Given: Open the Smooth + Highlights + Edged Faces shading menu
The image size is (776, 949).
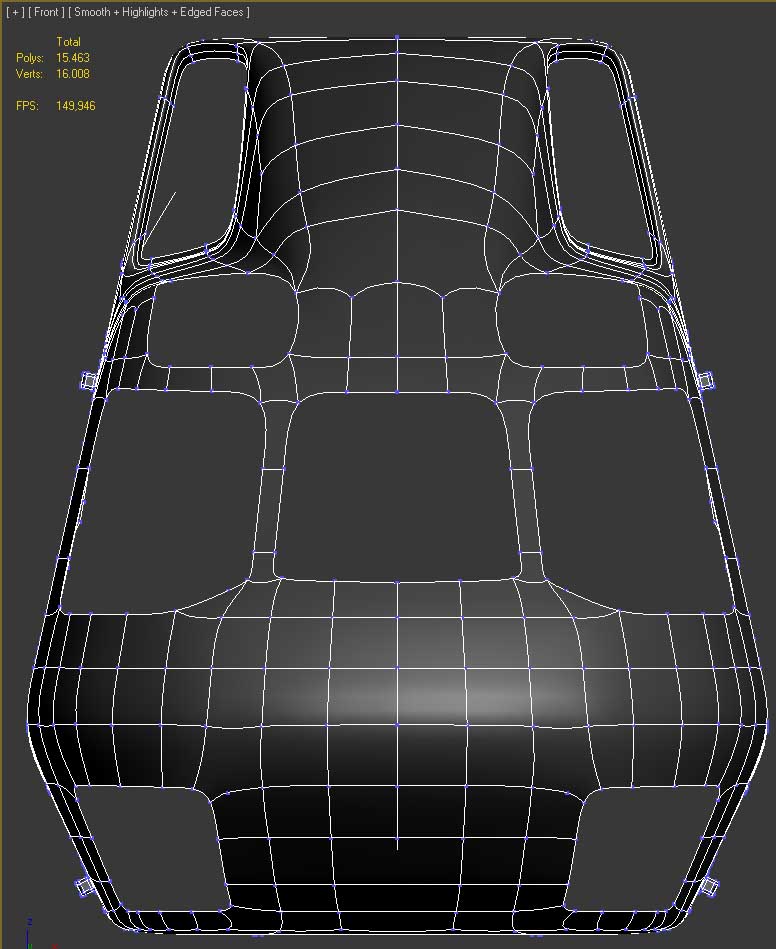Looking at the screenshot, I should click(x=159, y=12).
